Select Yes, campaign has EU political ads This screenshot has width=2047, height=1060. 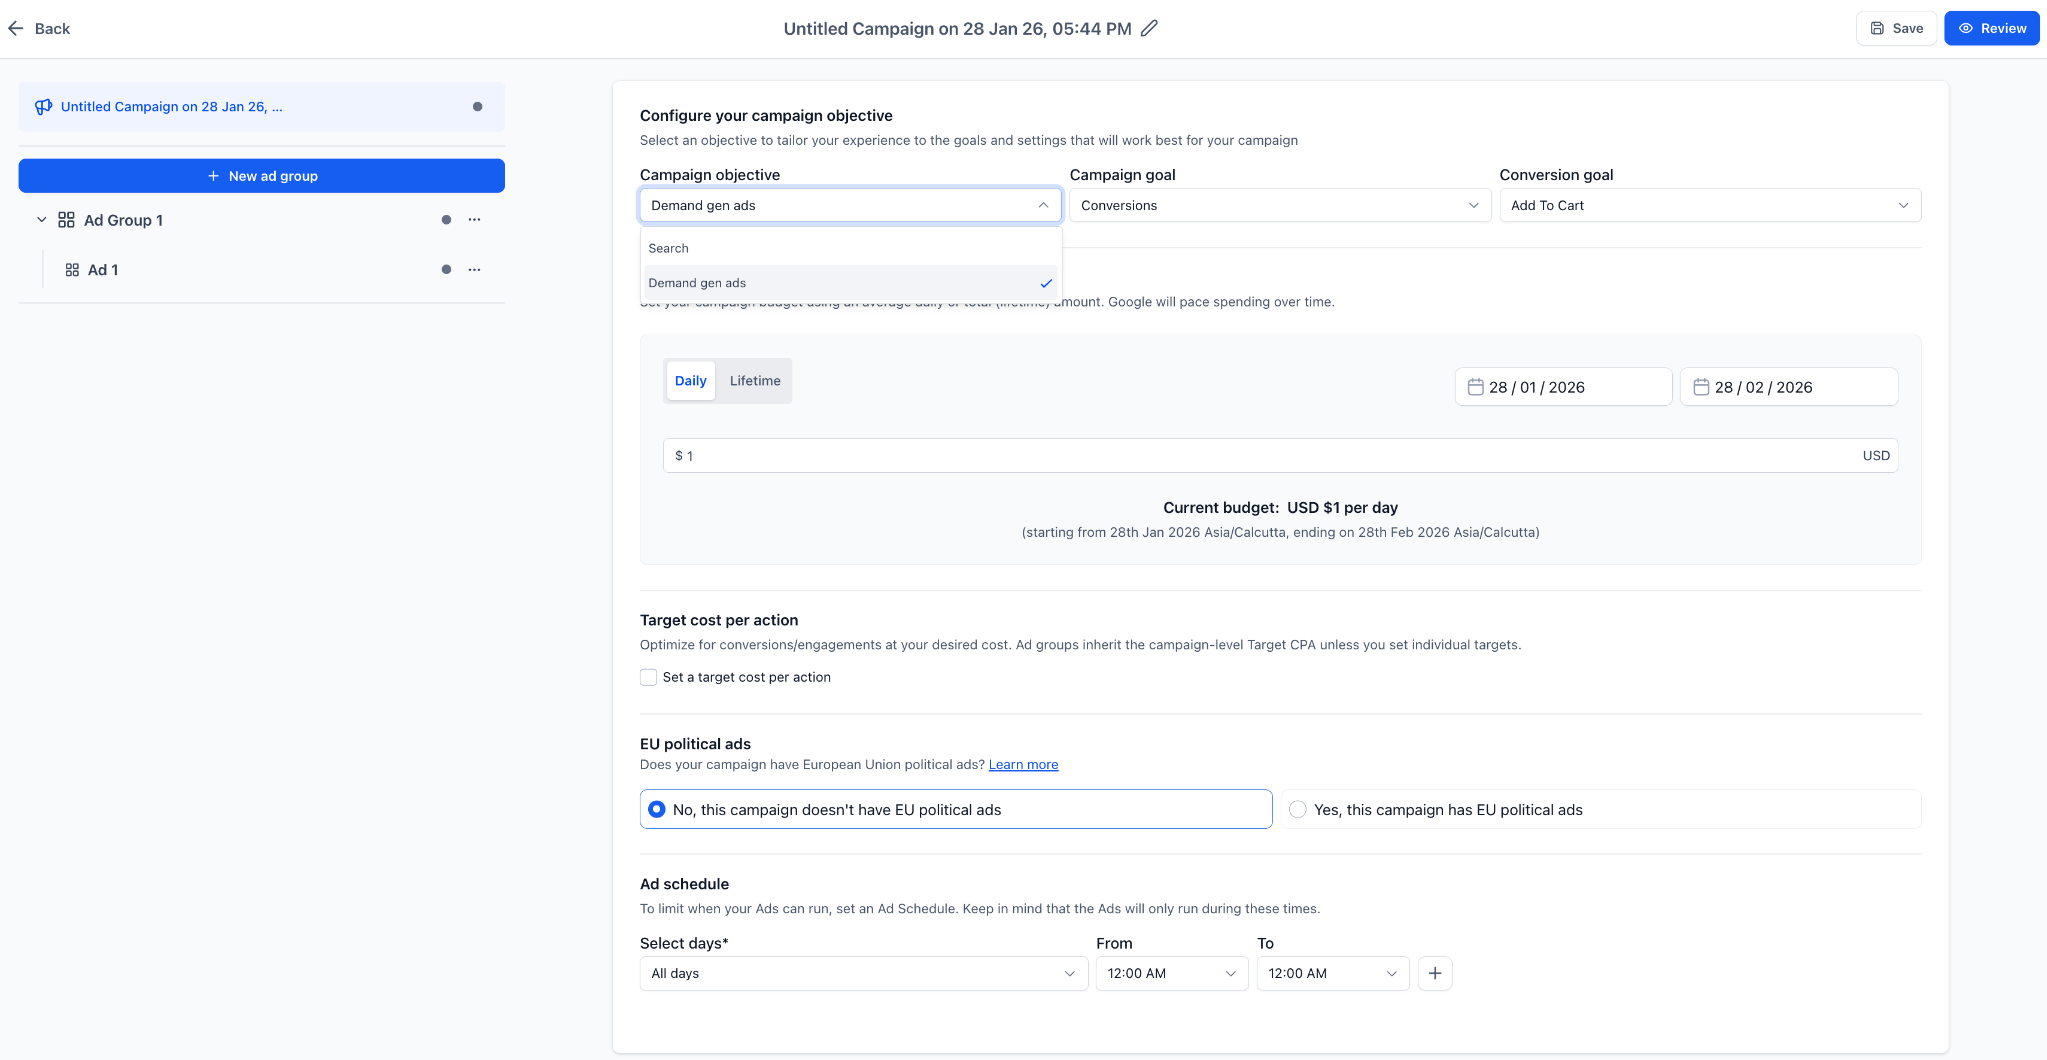[1298, 809]
